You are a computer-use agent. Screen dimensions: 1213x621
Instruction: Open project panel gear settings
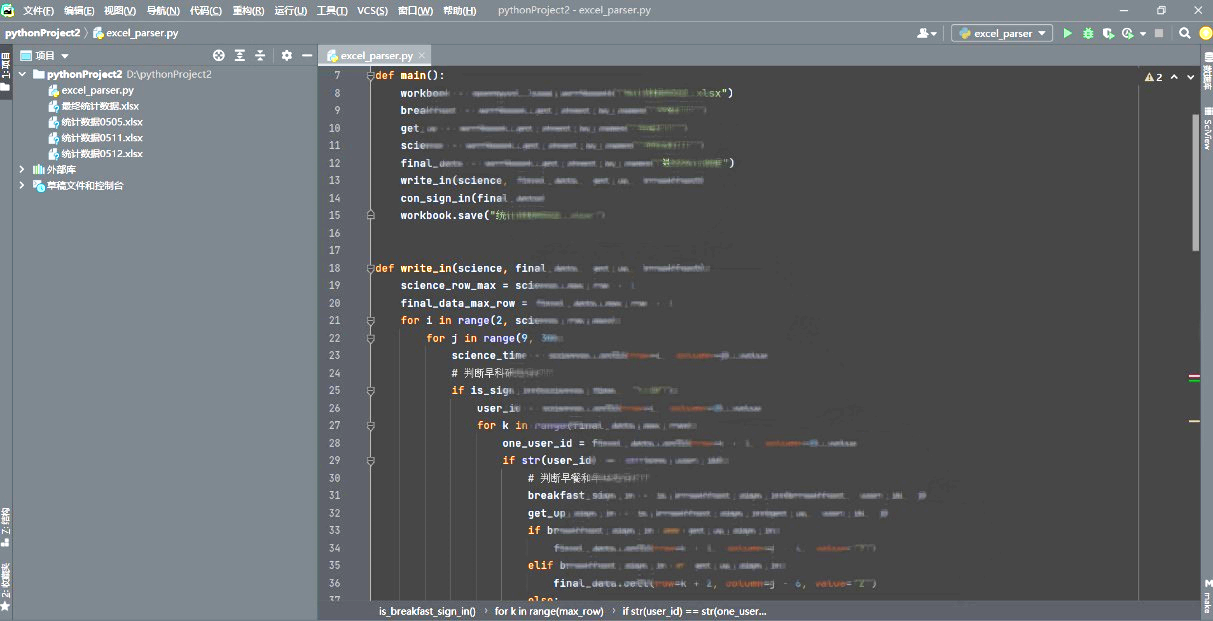click(287, 56)
